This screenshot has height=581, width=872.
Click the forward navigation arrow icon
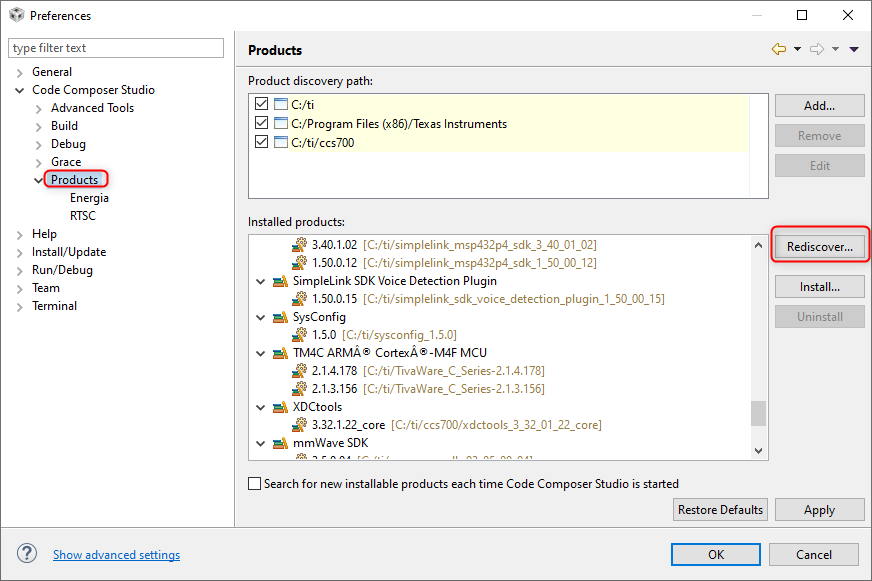click(x=816, y=49)
